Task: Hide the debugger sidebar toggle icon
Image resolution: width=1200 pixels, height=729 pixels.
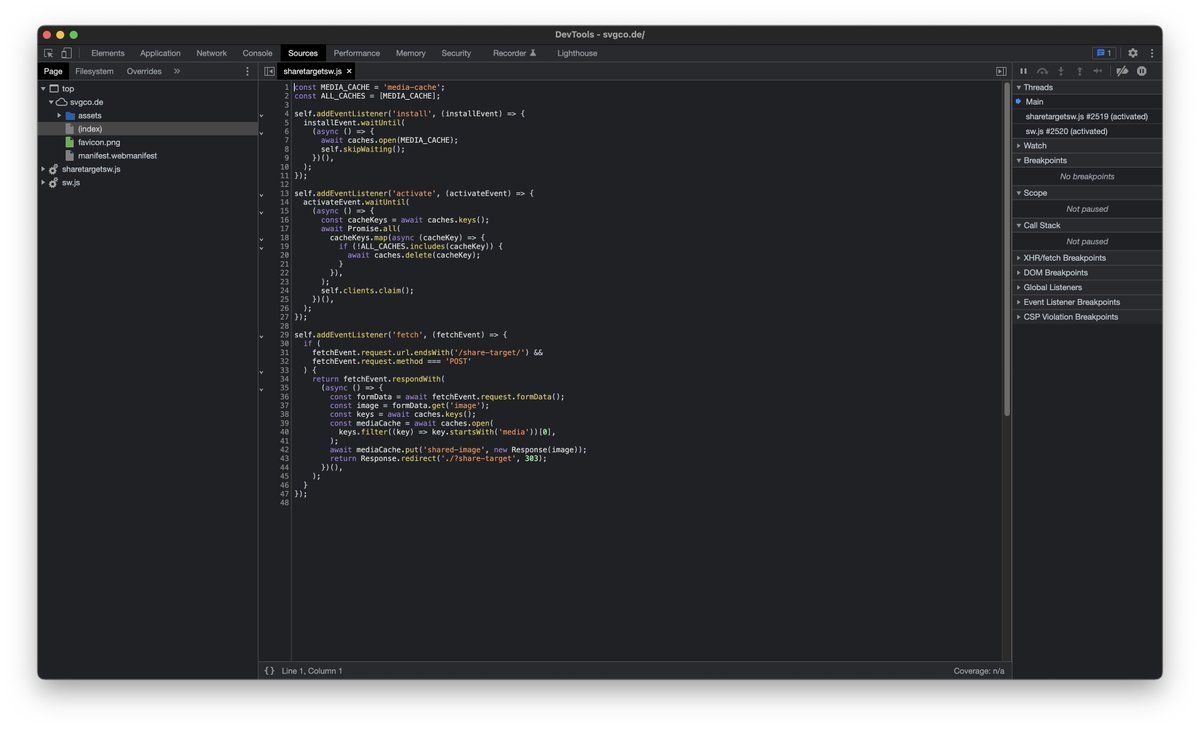Action: click(x=1001, y=71)
